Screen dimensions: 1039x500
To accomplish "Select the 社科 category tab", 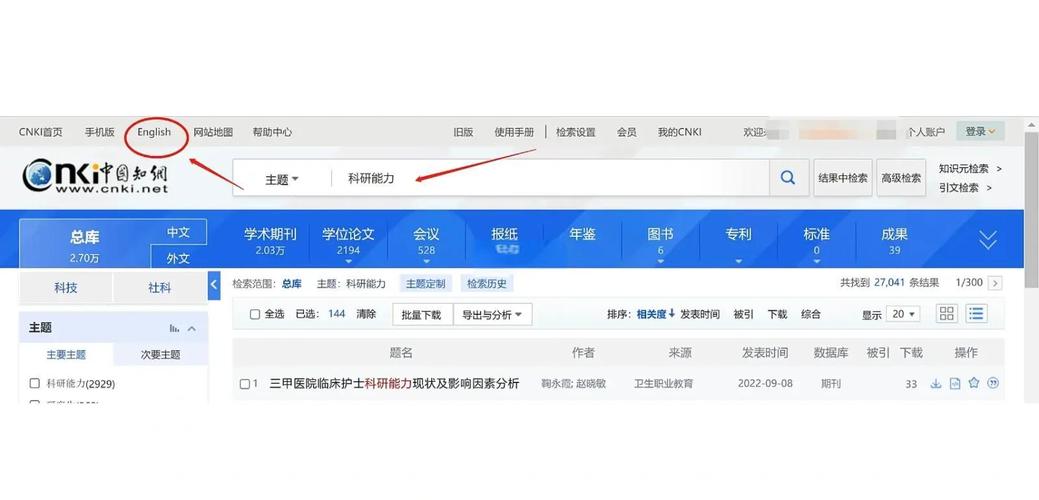I will pyautogui.click(x=160, y=288).
